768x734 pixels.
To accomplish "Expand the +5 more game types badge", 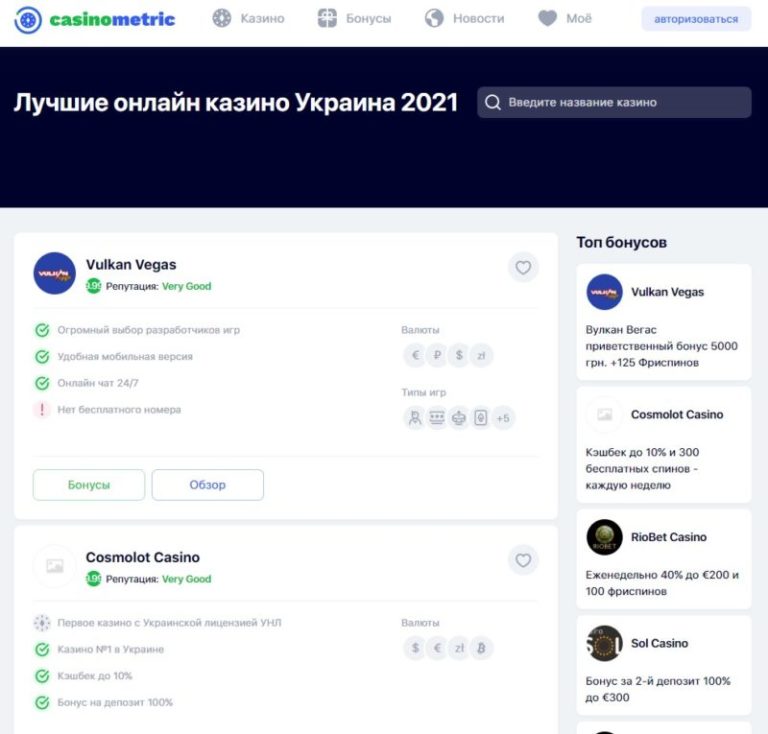I will coord(503,418).
